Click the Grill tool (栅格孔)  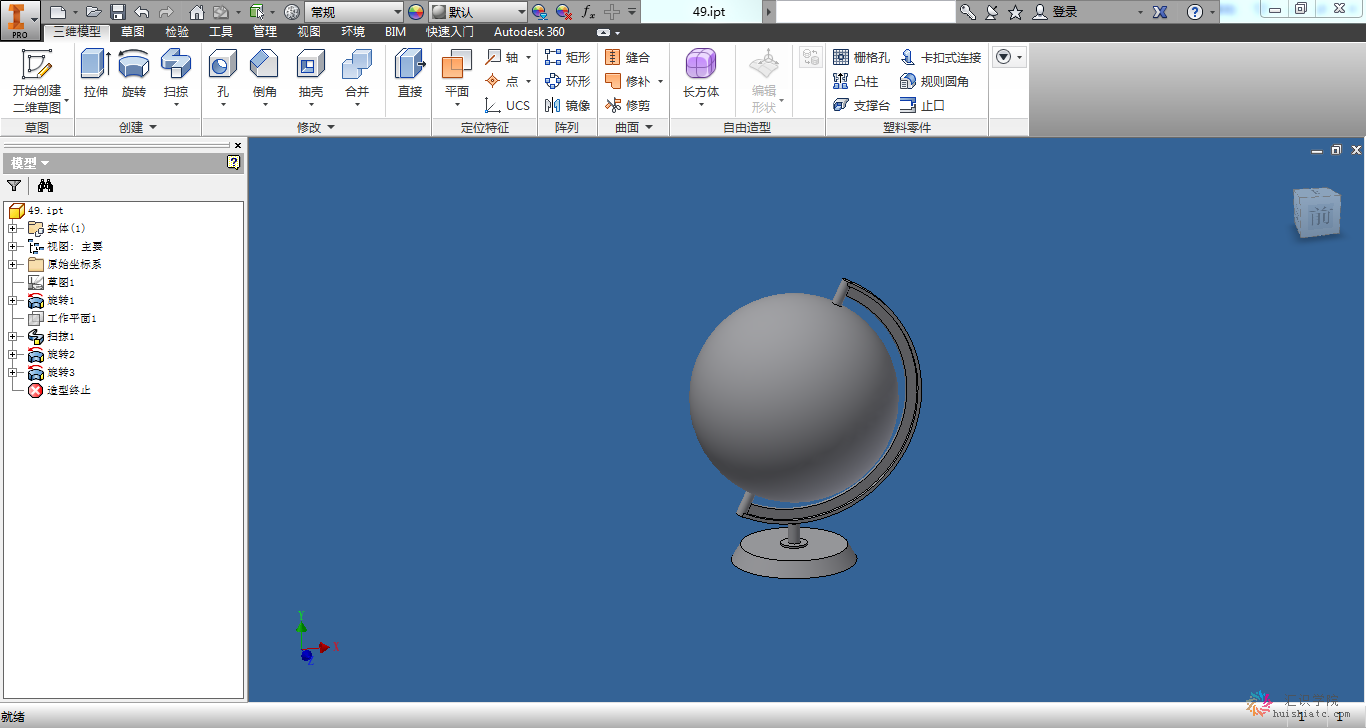[861, 57]
